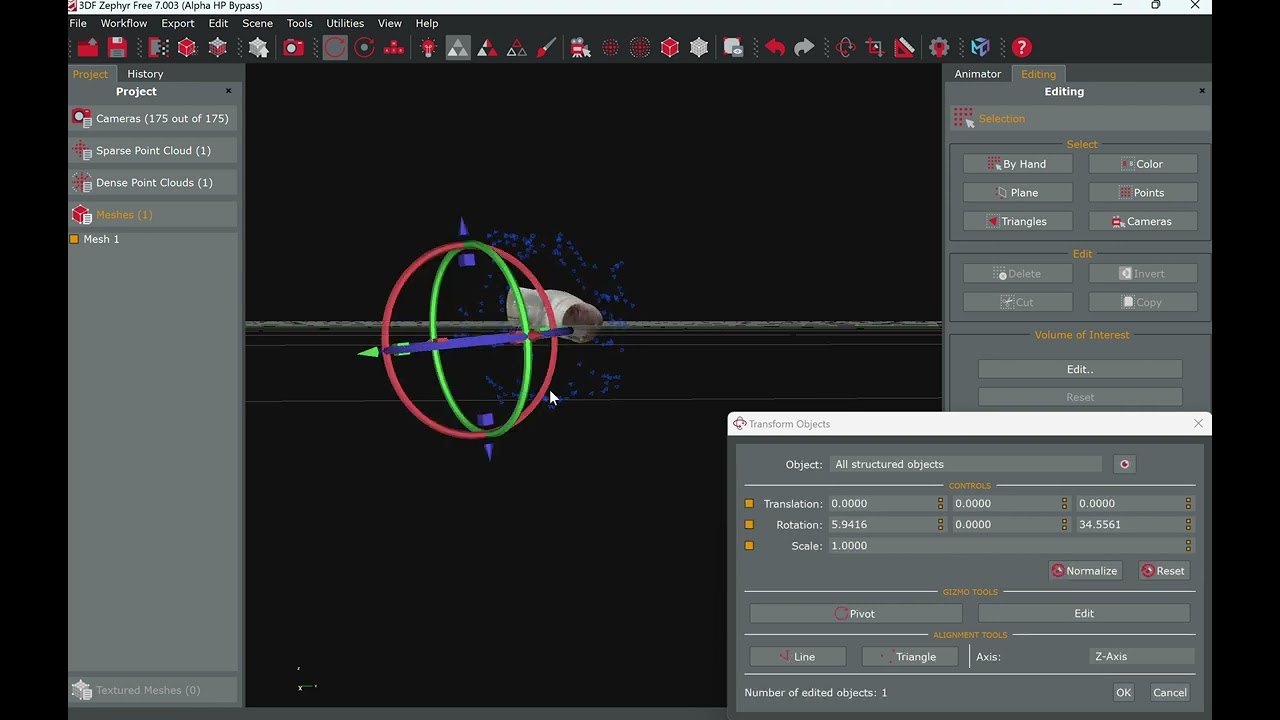Click the stepper on Rotation 5.9416 field
Viewport: 1280px width, 720px height.
[940, 525]
